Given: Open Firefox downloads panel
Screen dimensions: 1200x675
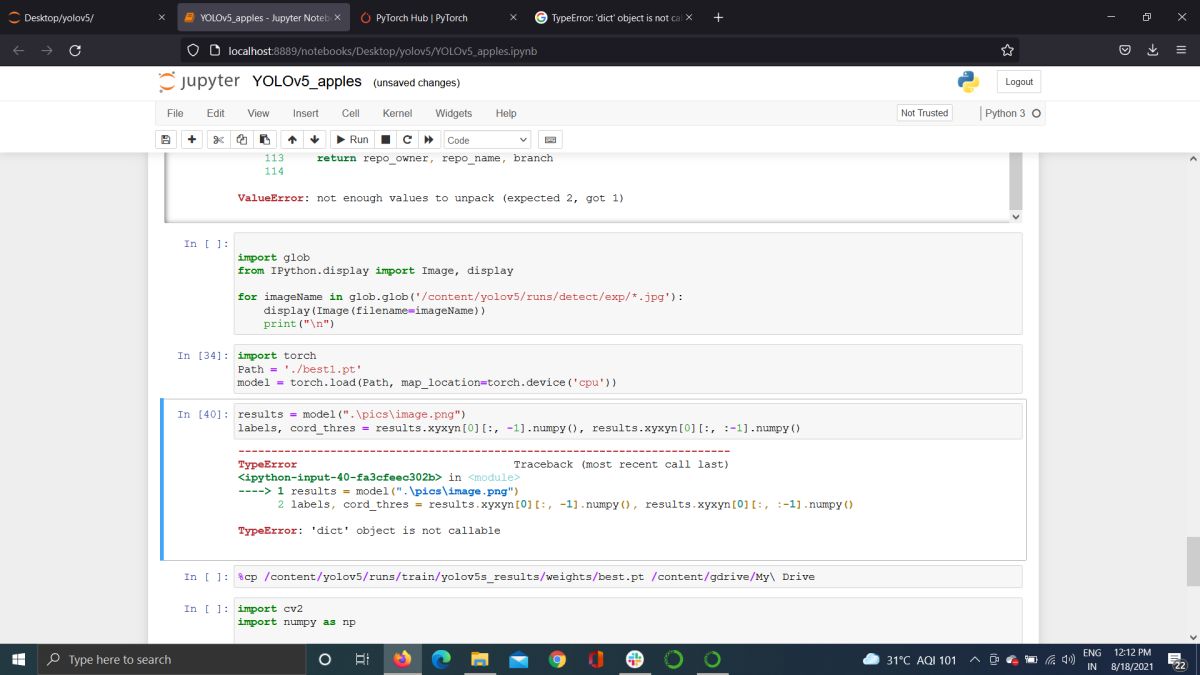Looking at the screenshot, I should pyautogui.click(x=1152, y=50).
